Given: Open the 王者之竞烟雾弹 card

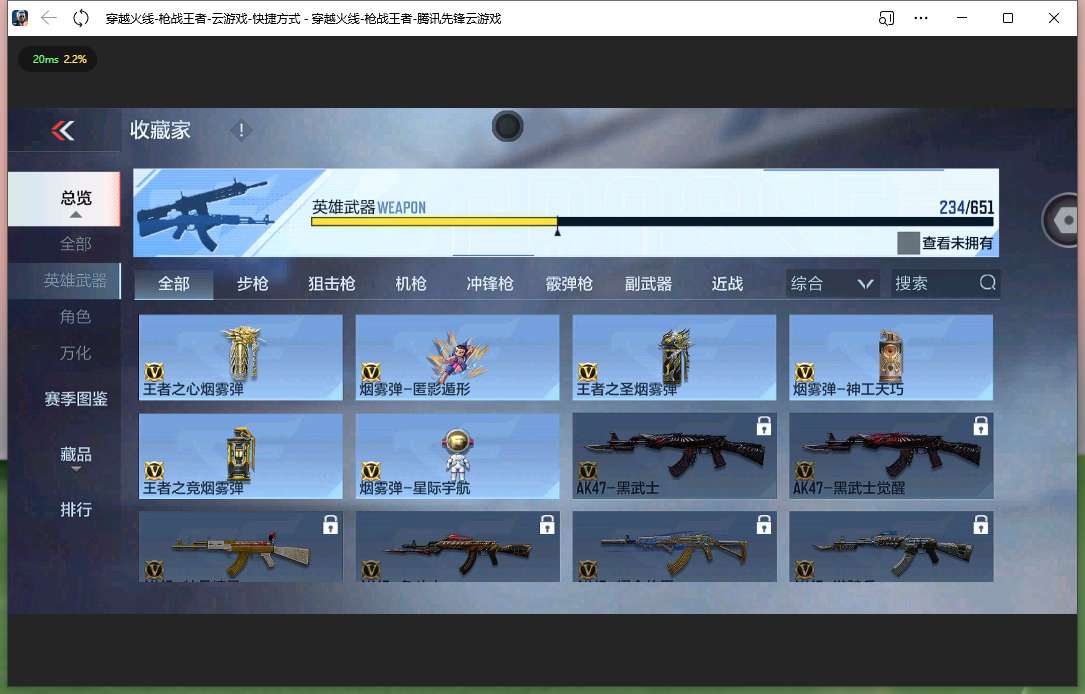Looking at the screenshot, I should click(x=241, y=456).
